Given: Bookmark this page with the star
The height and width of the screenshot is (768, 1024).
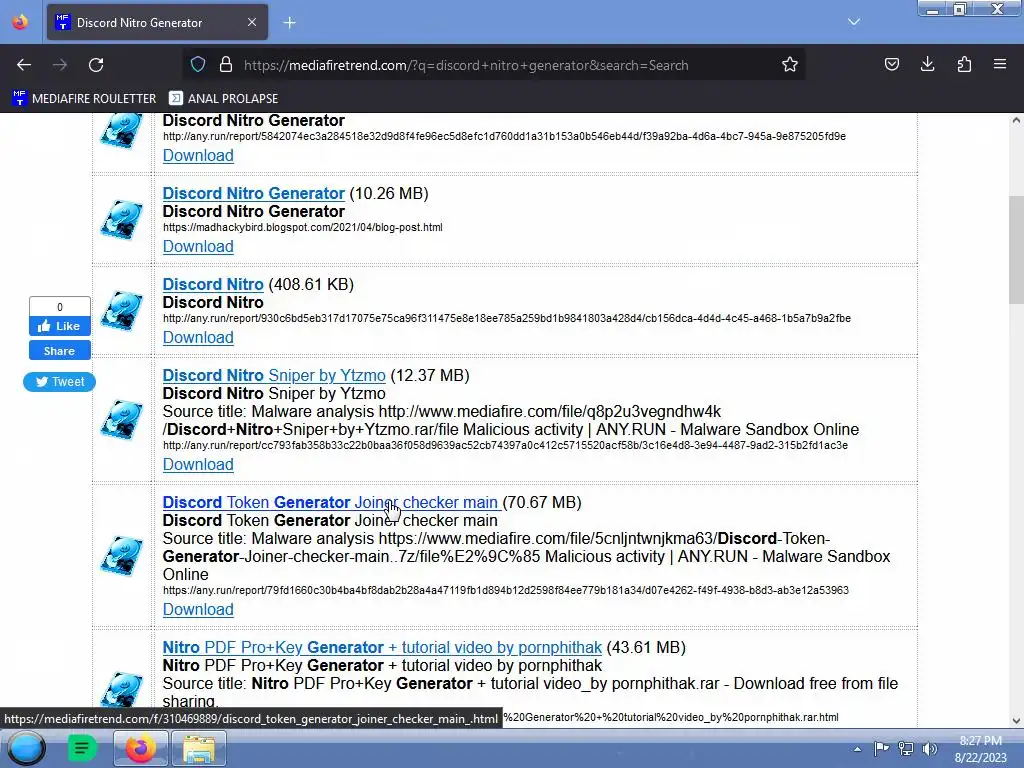Looking at the screenshot, I should (790, 65).
